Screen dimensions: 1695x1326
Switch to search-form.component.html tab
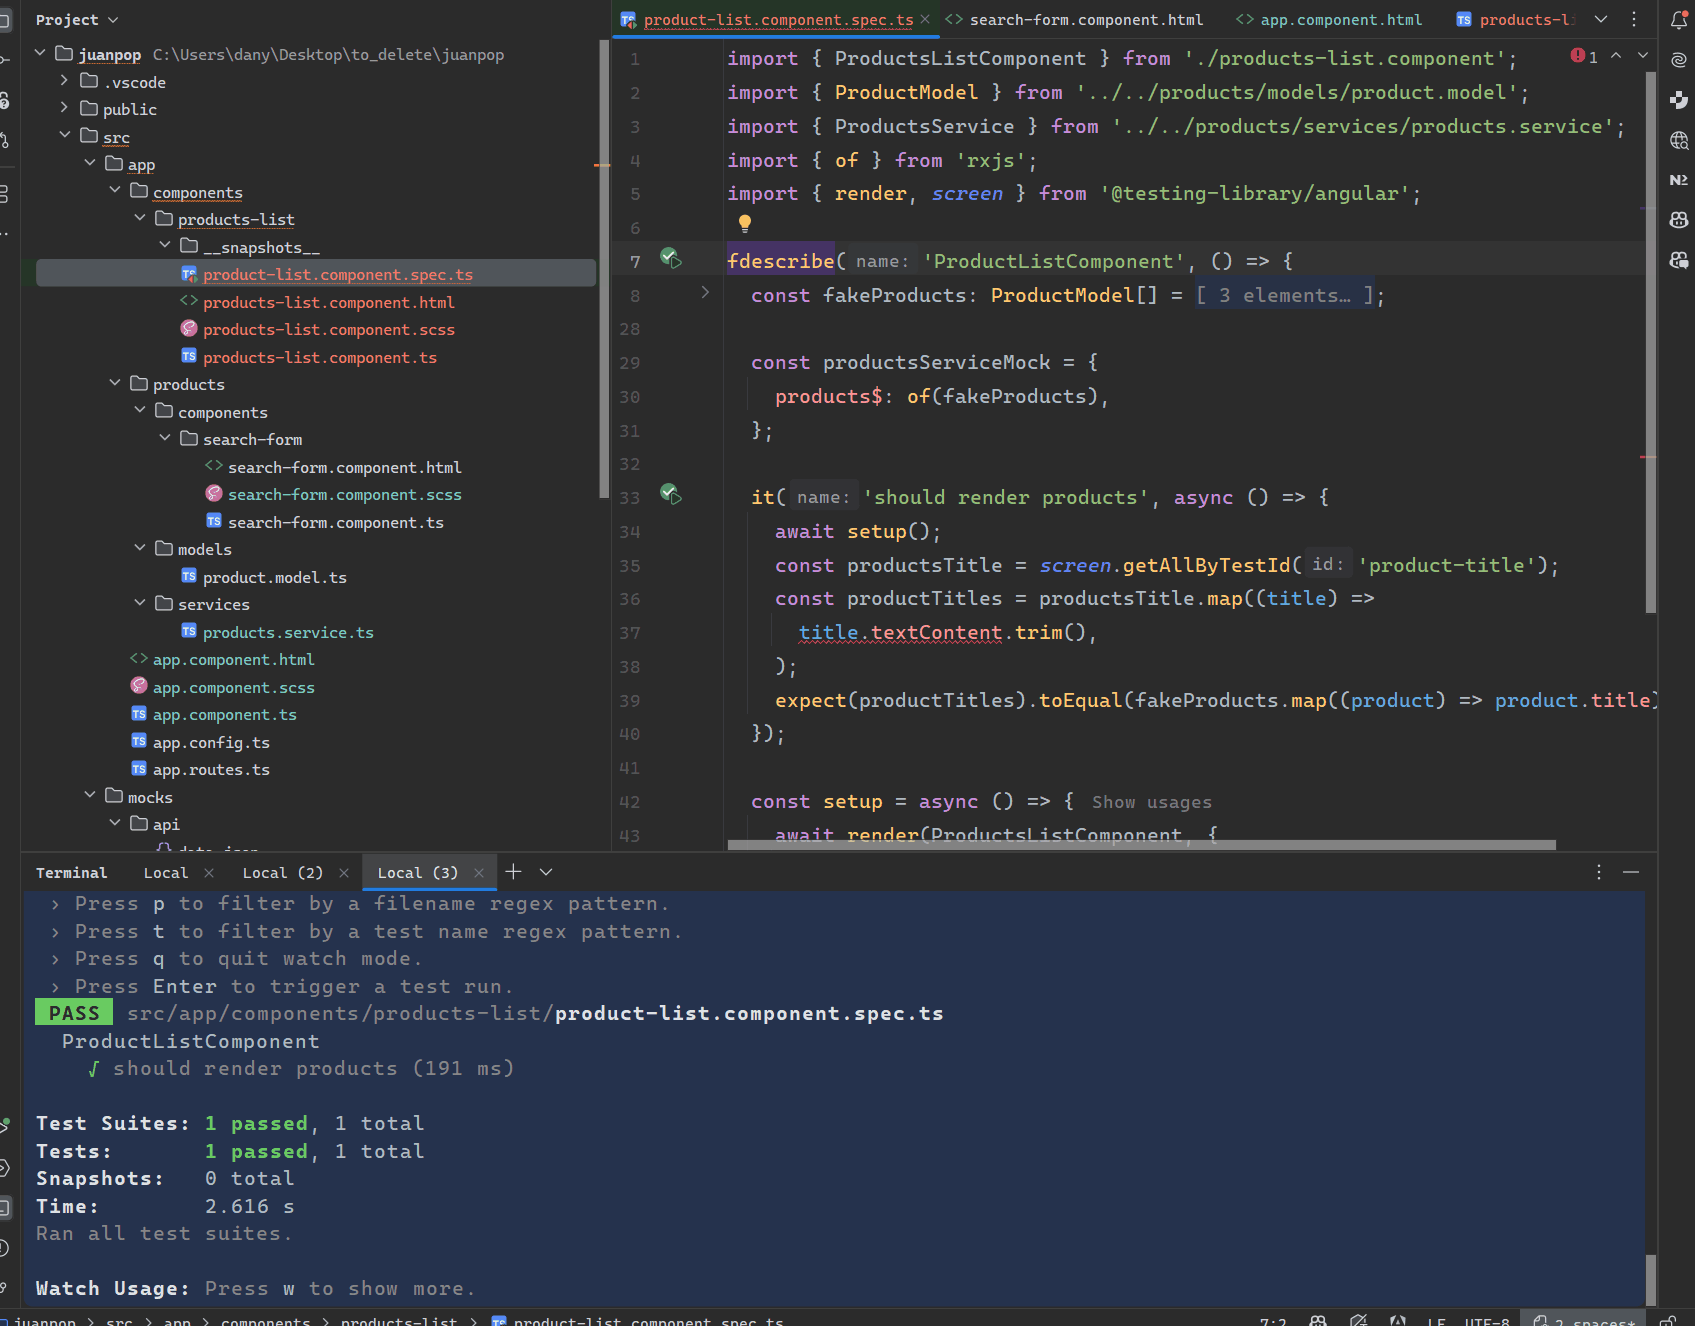click(x=1085, y=20)
